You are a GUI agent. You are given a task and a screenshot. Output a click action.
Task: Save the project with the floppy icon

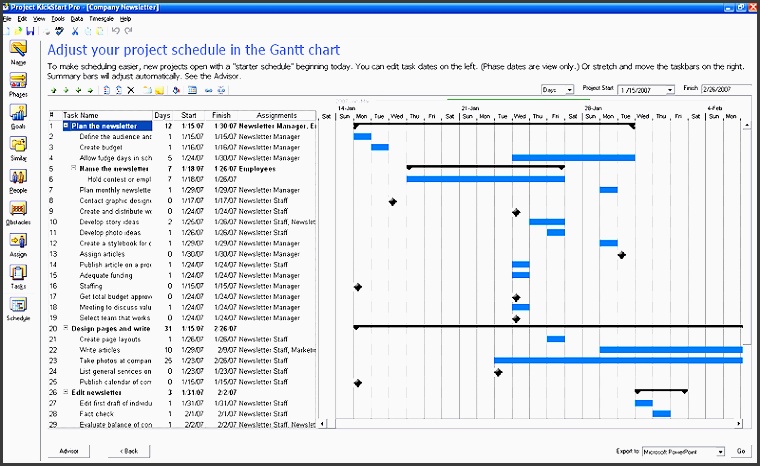point(30,31)
